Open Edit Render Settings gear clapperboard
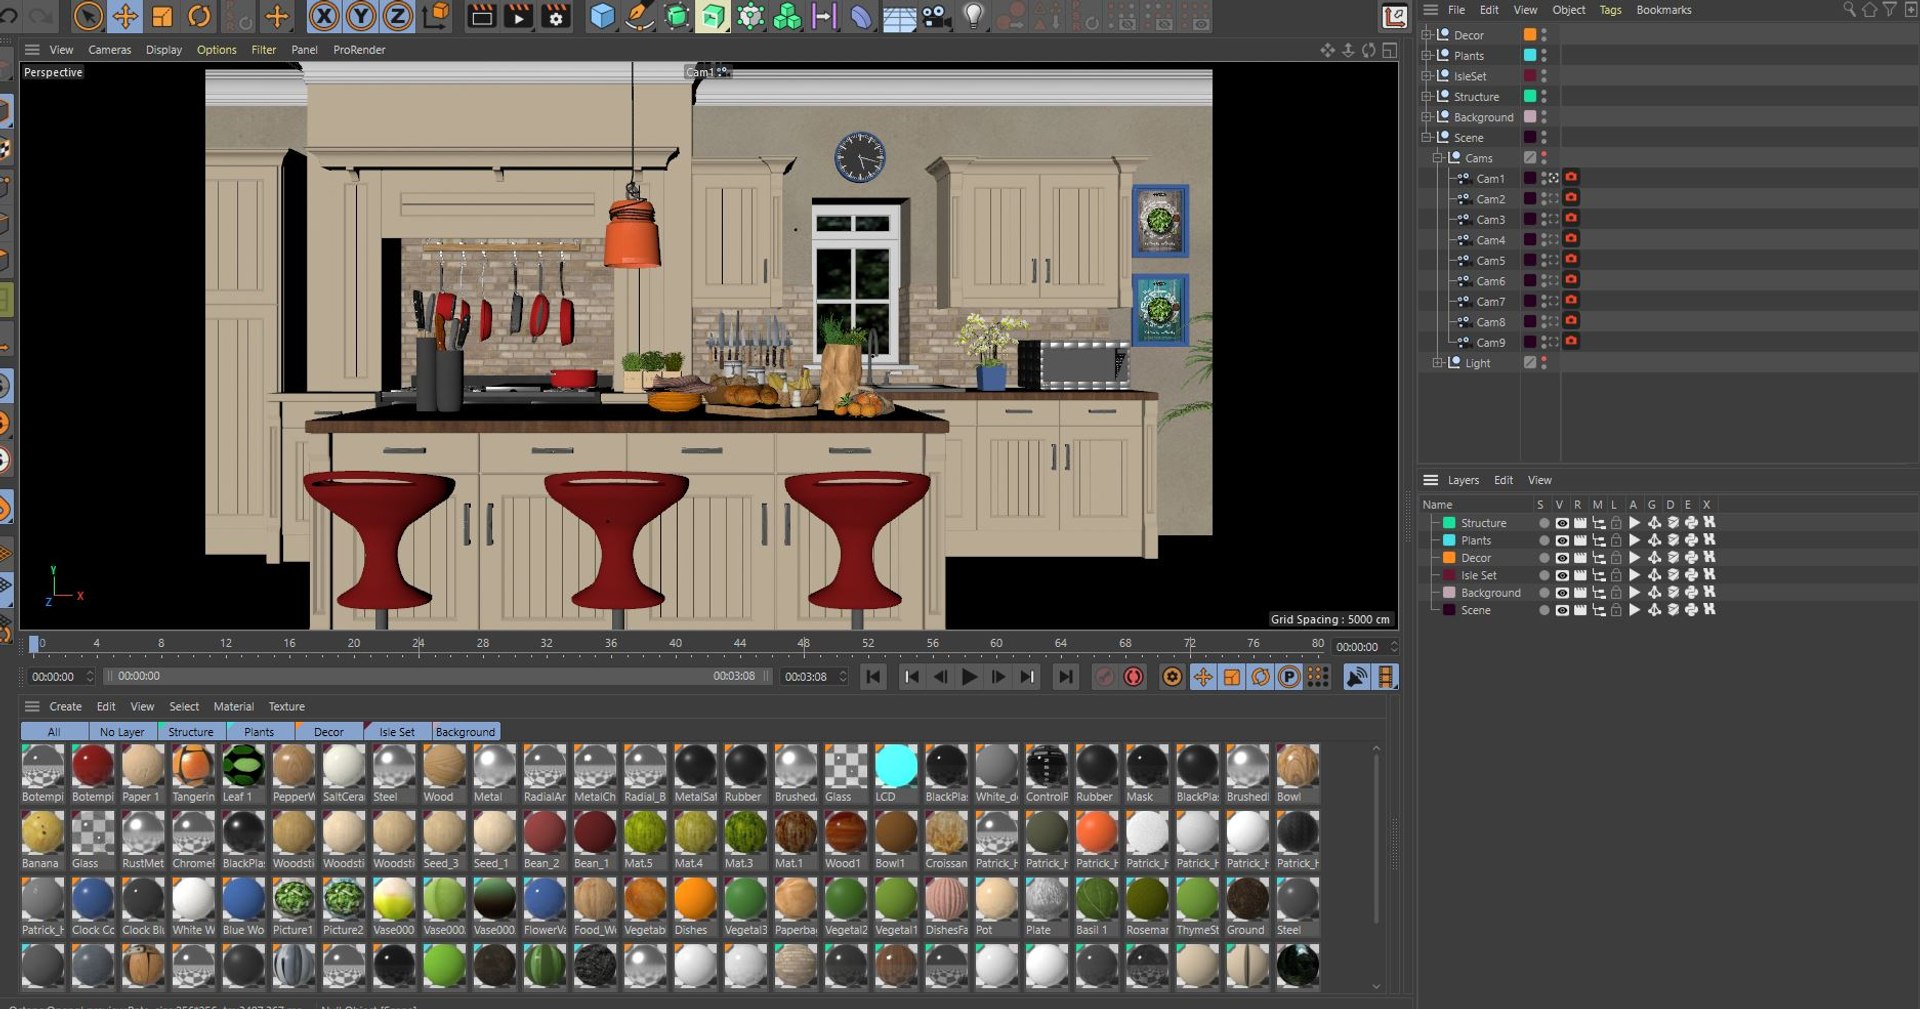Screen dimensions: 1920x1009 click(556, 16)
